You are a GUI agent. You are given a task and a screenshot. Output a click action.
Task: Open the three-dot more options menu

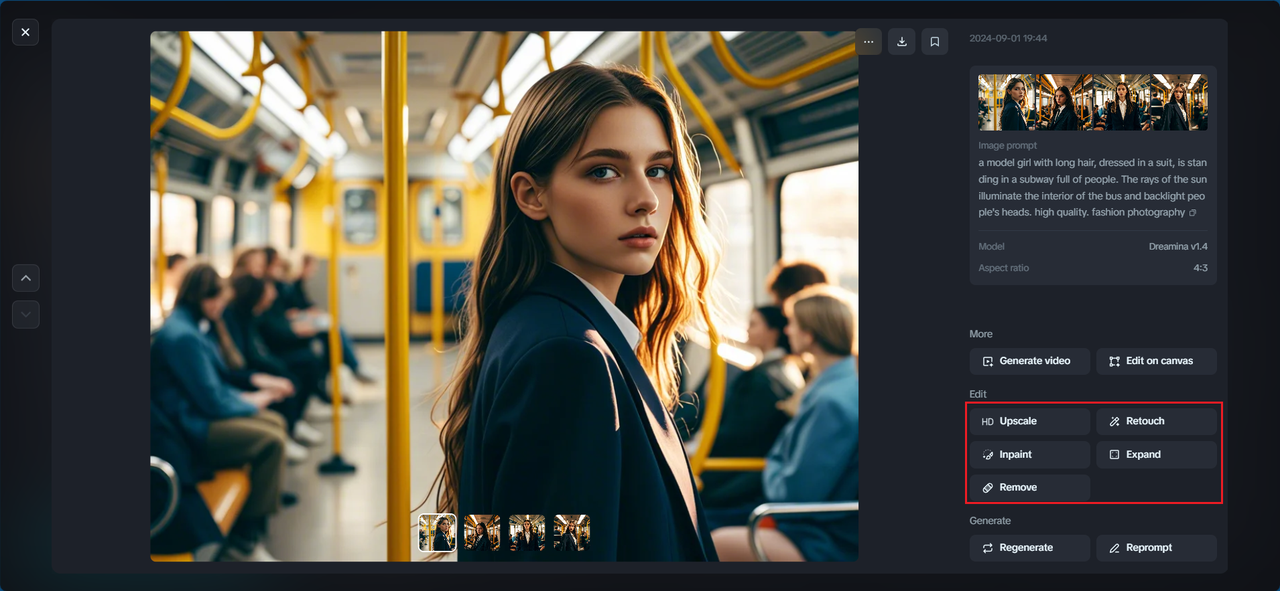point(868,41)
